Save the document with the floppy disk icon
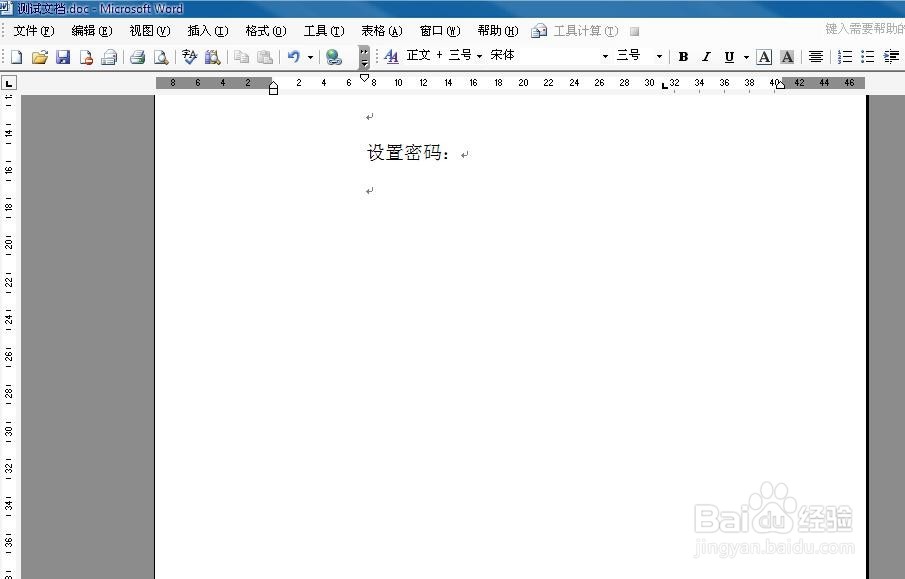Viewport: 905px width, 579px height. (63, 57)
